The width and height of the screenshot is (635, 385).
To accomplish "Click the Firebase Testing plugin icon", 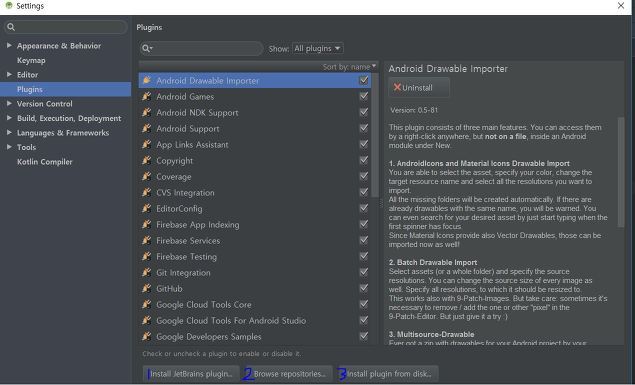I will click(147, 256).
